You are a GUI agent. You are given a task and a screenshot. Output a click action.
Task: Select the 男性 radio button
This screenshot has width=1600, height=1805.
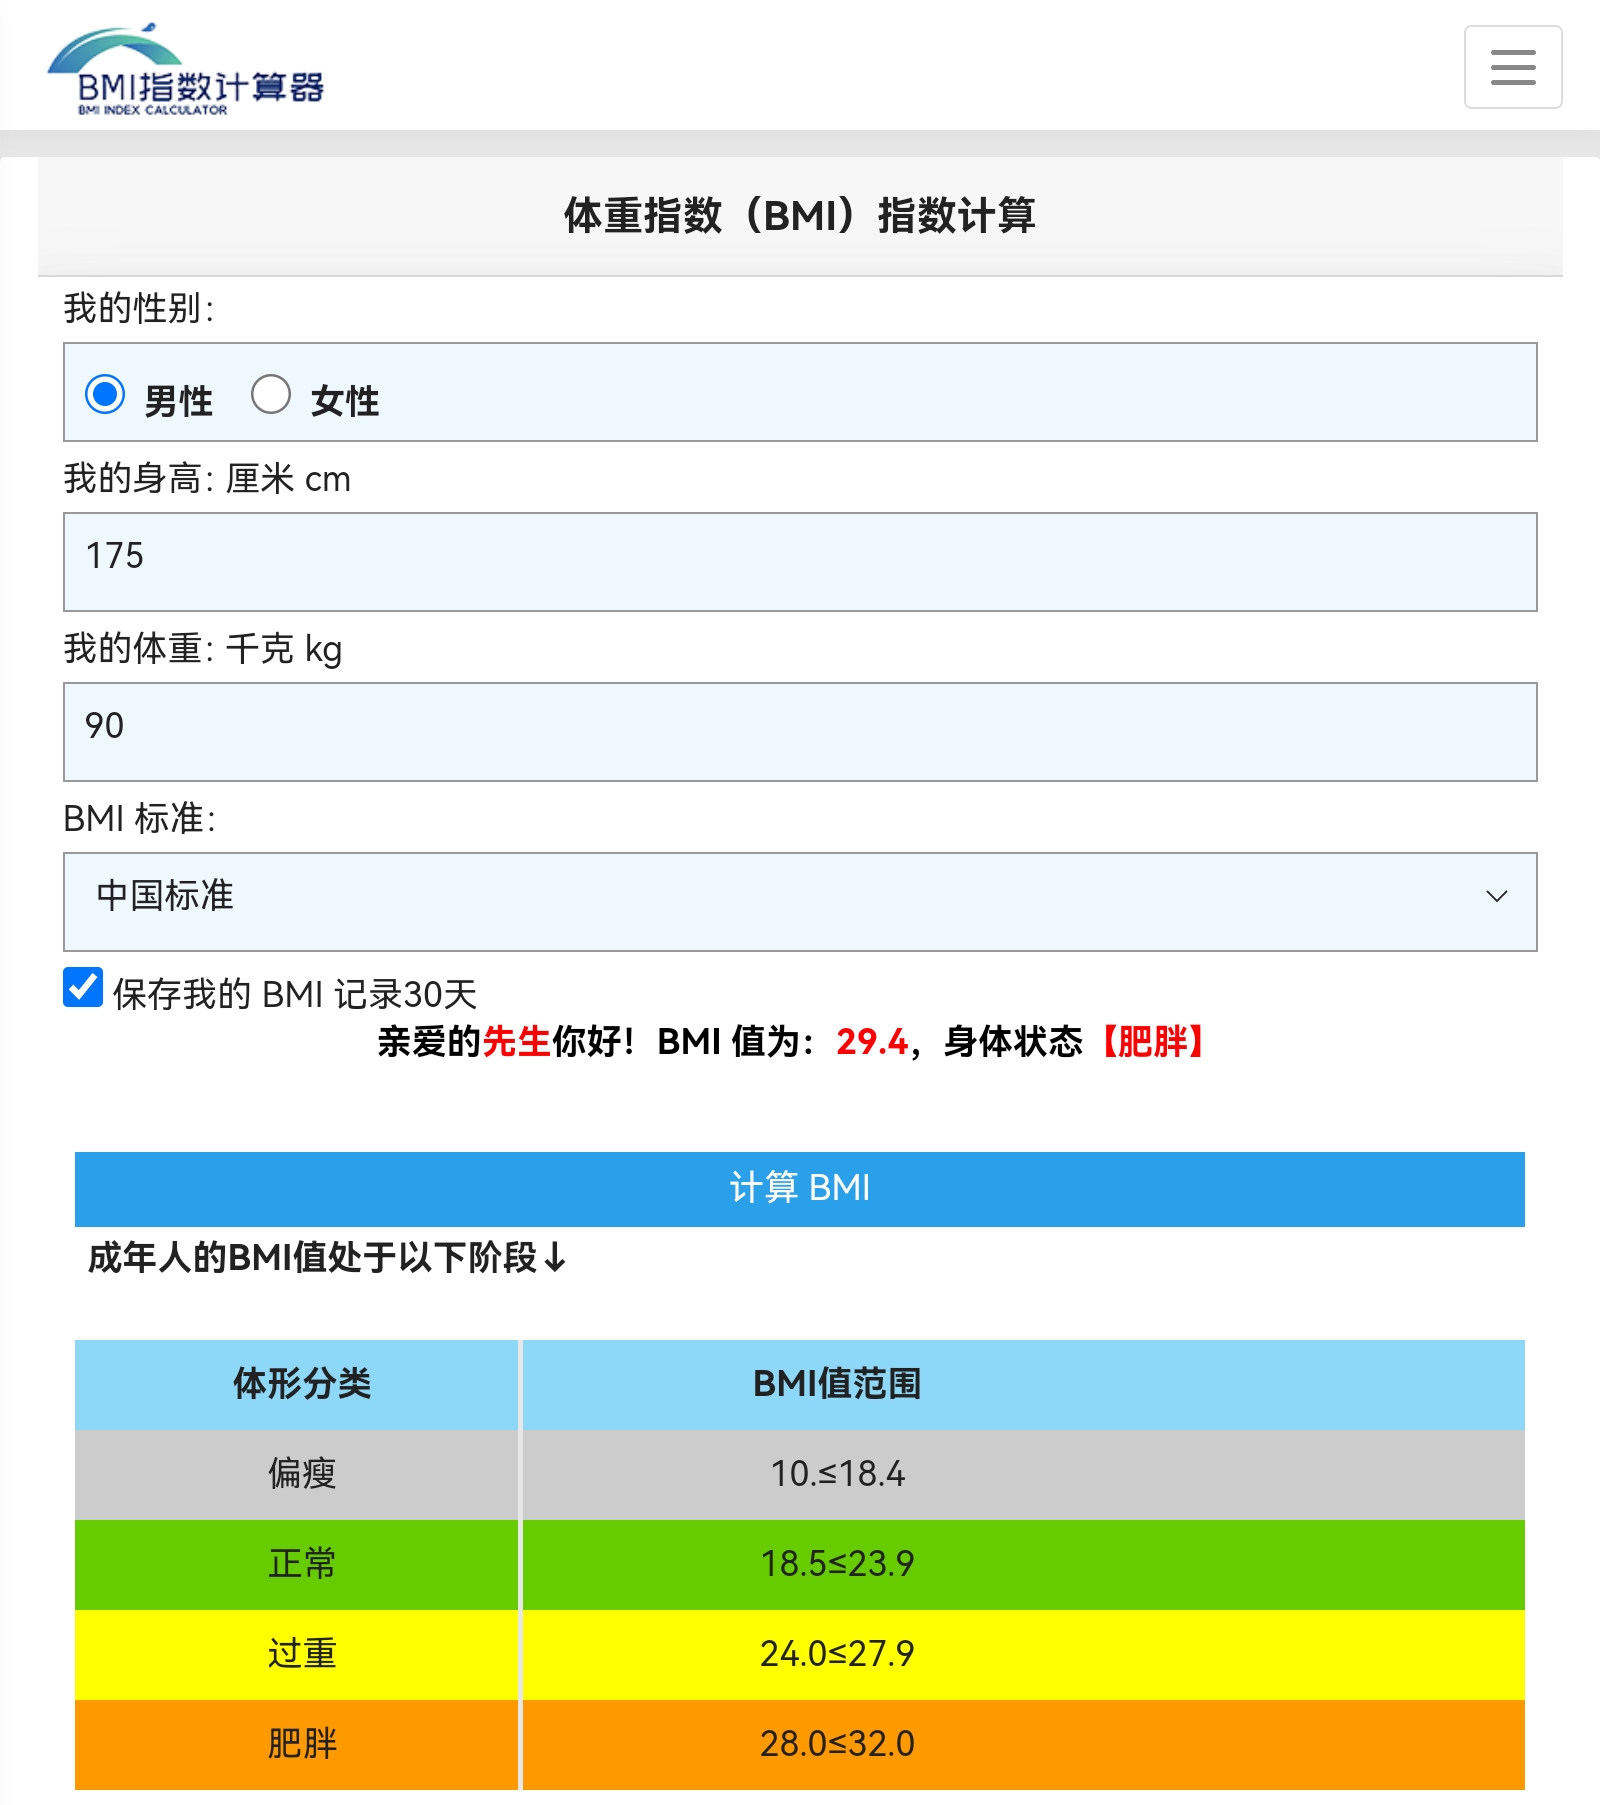coord(107,395)
